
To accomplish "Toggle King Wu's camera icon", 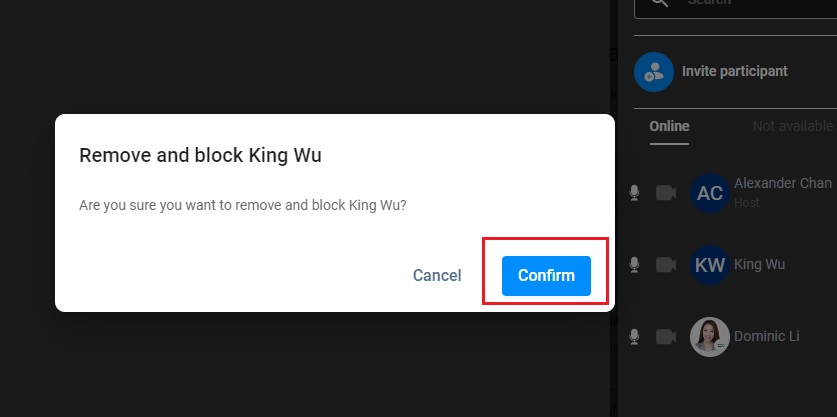I will [x=666, y=264].
